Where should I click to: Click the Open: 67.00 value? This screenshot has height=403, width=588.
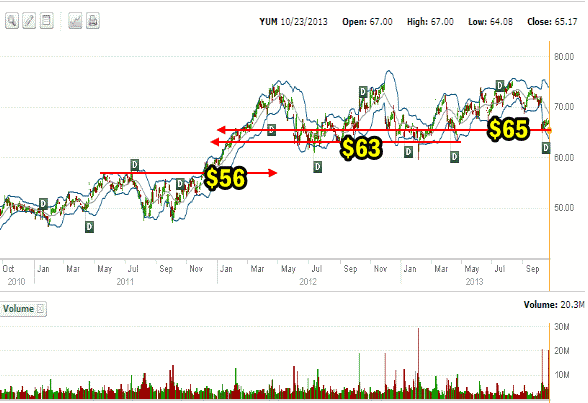pos(367,22)
